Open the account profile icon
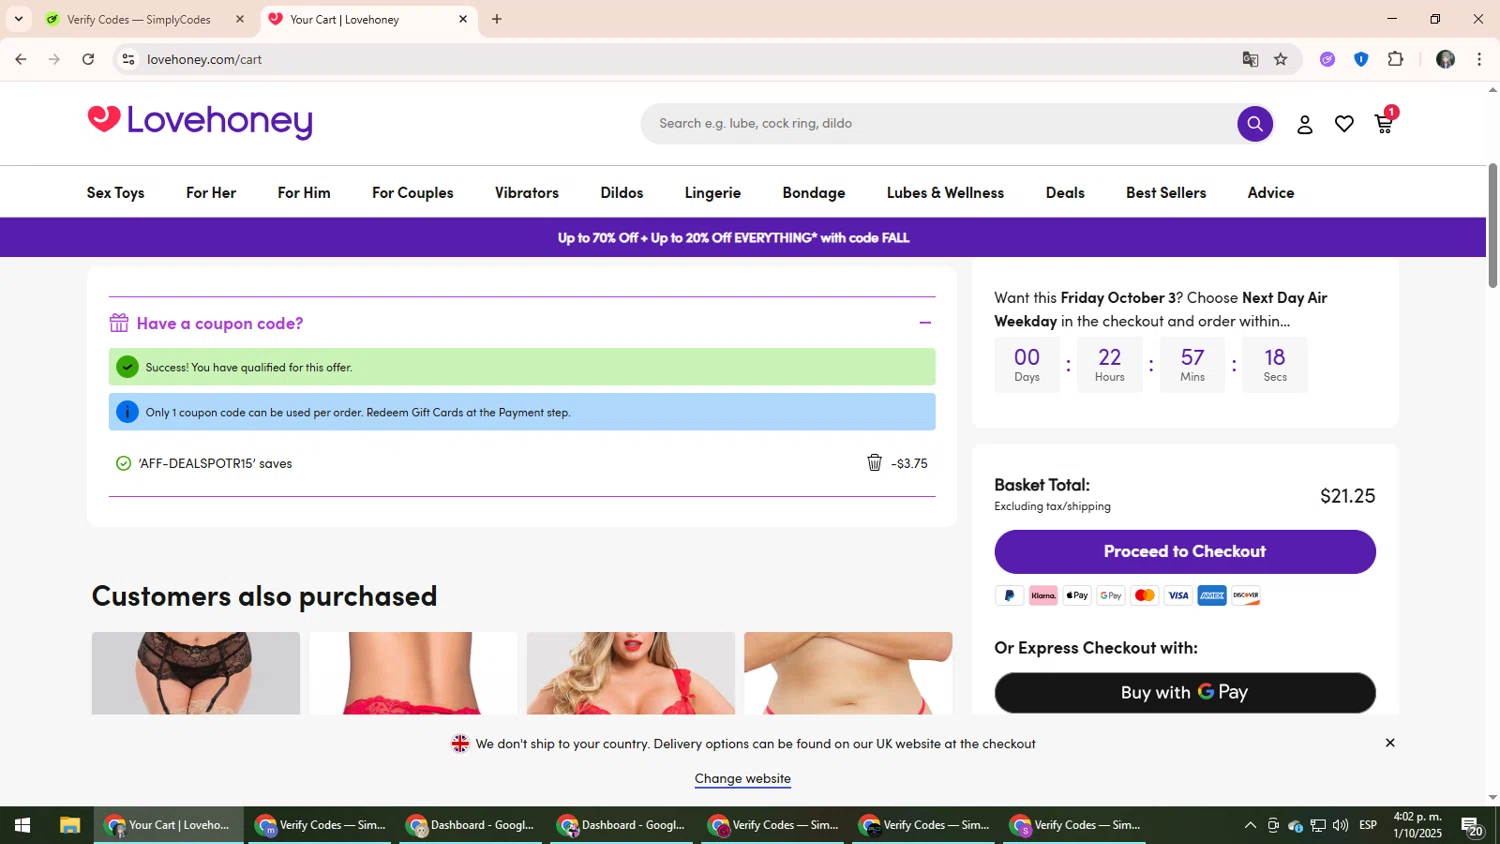The height and width of the screenshot is (844, 1500). point(1304,124)
